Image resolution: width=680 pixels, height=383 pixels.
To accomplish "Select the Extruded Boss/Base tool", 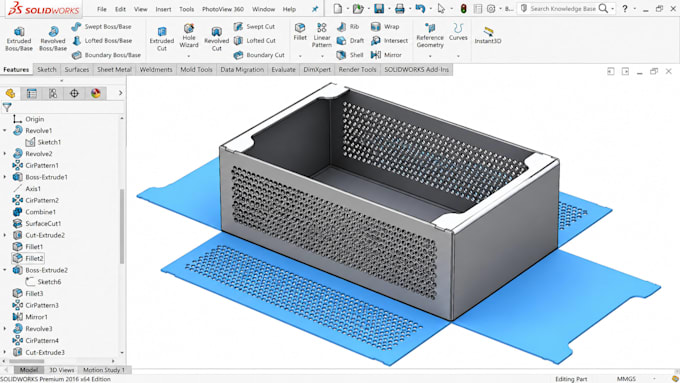I will 19,39.
